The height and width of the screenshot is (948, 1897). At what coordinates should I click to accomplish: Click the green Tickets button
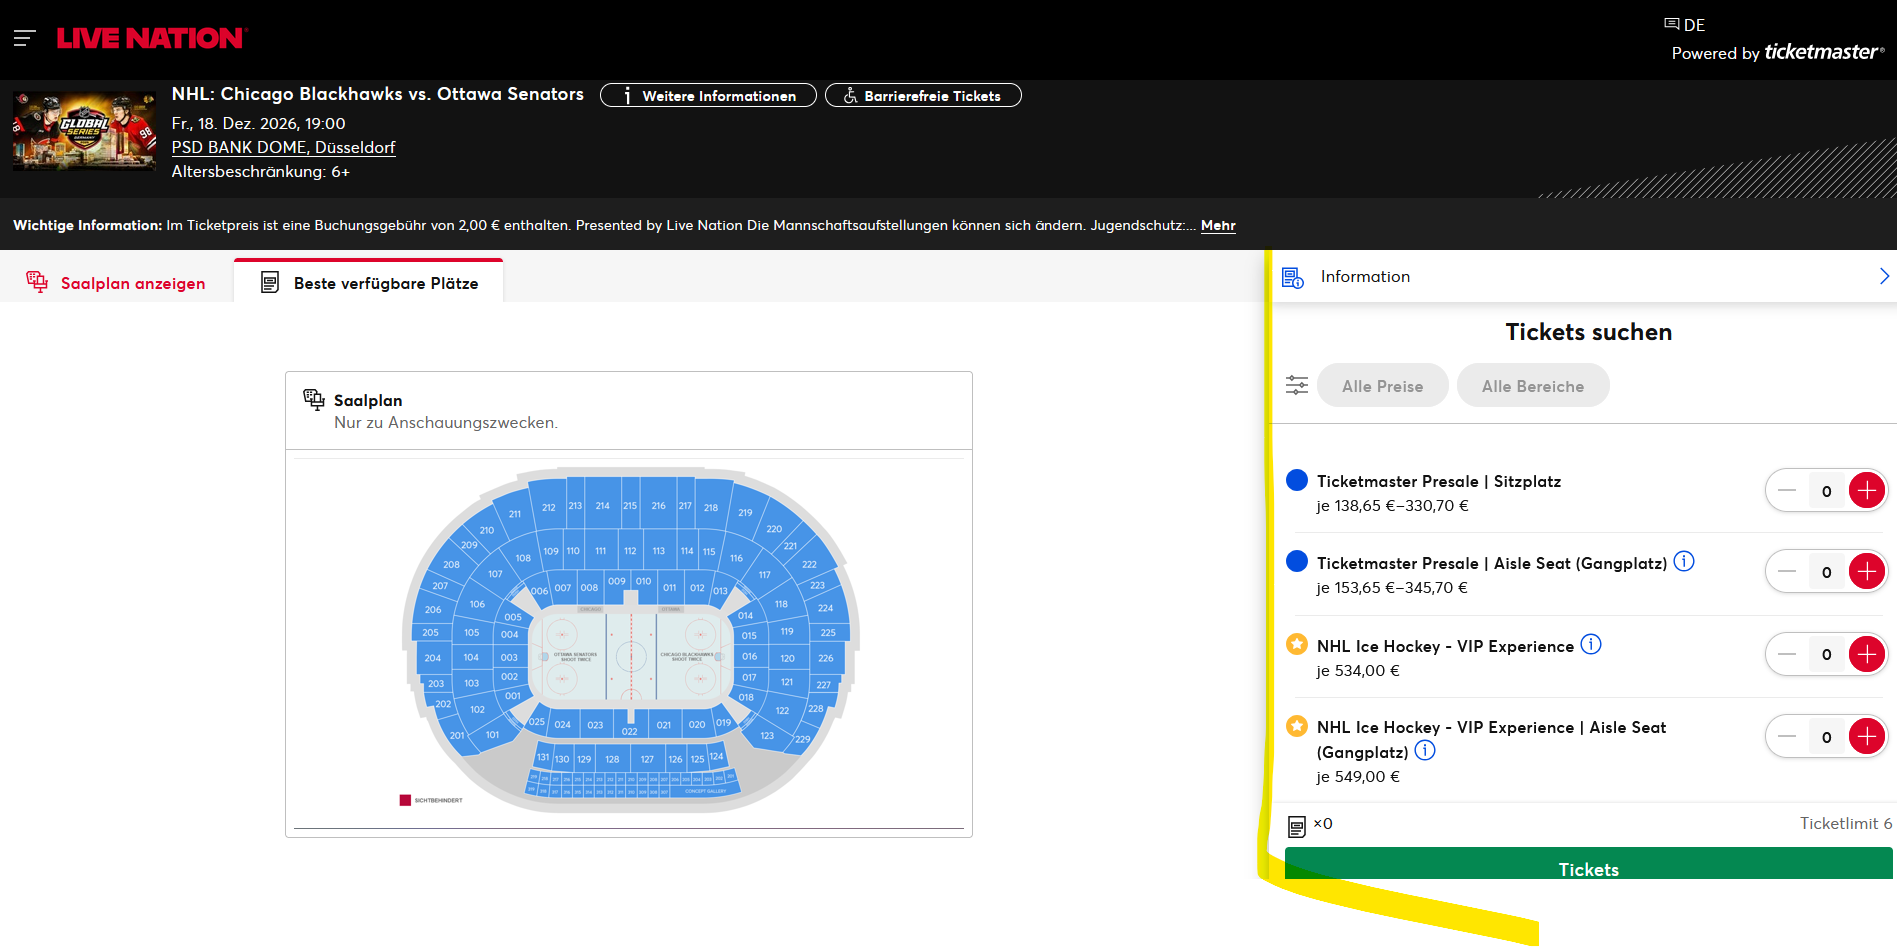1587,865
